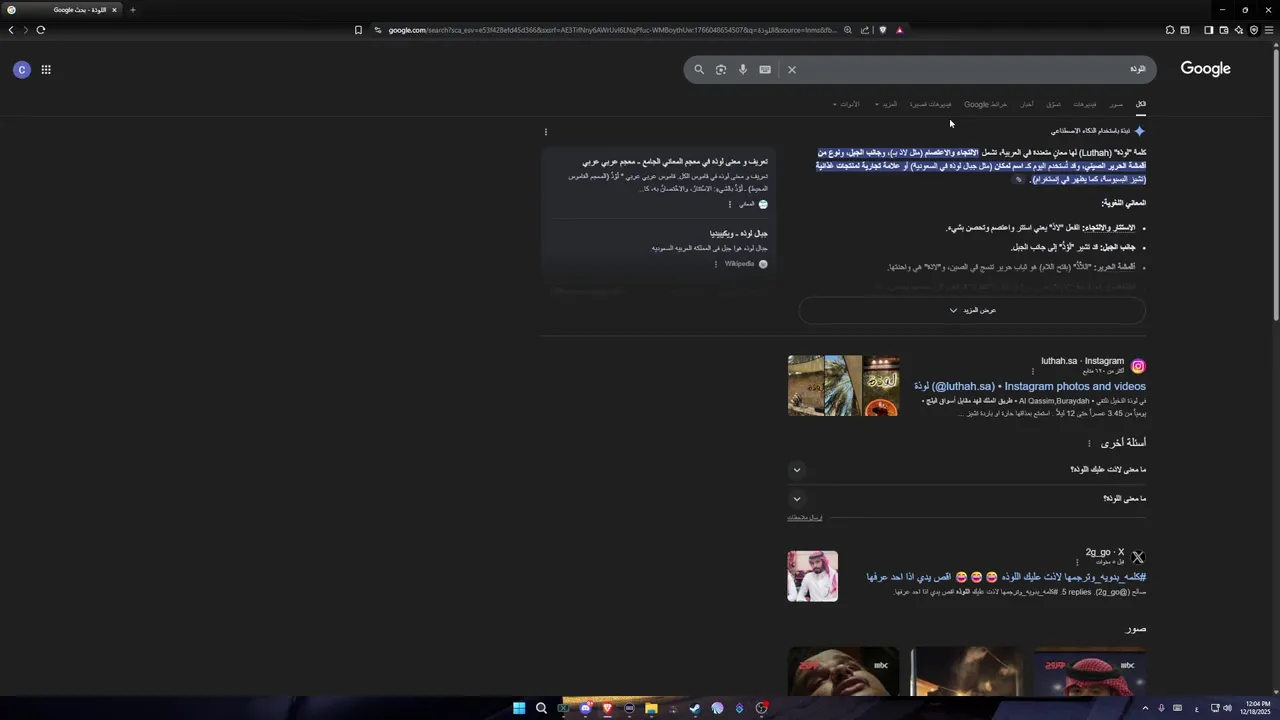This screenshot has height=720, width=1280.
Task: Open "تعريف و معنى لوذه" dictionary source link
Action: coord(676,162)
